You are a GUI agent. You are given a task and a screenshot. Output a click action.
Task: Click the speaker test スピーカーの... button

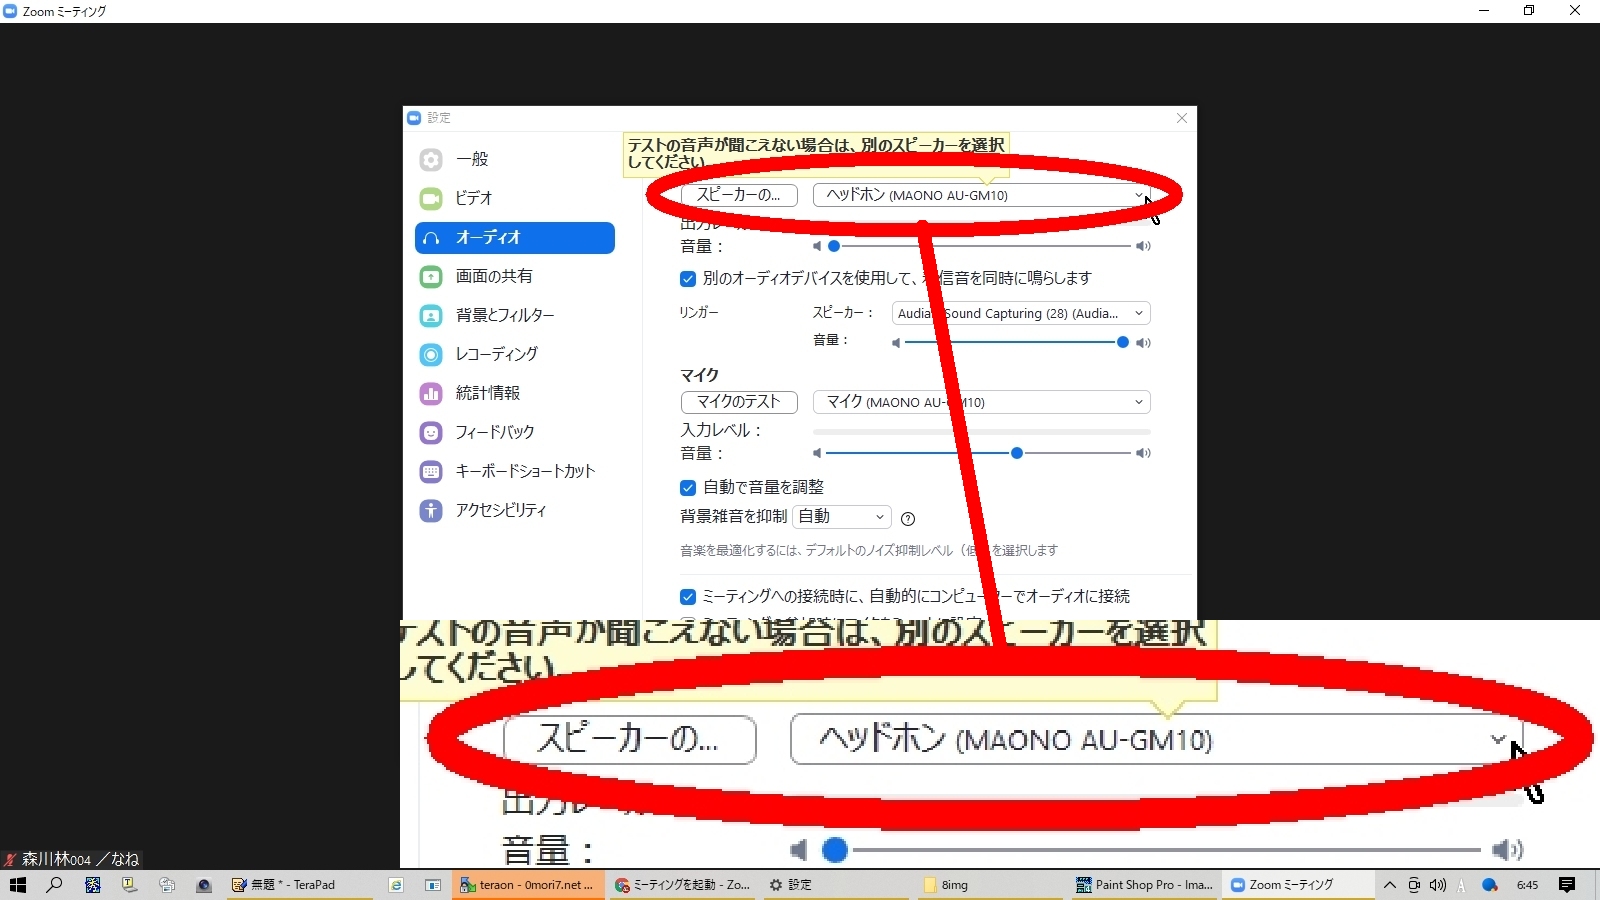pos(739,195)
